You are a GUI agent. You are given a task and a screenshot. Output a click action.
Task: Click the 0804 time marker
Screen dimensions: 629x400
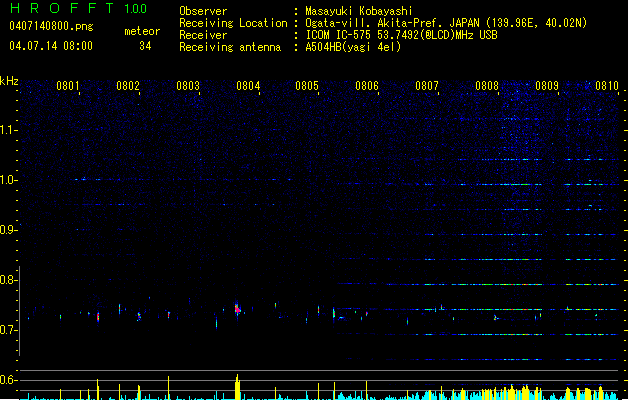point(248,86)
